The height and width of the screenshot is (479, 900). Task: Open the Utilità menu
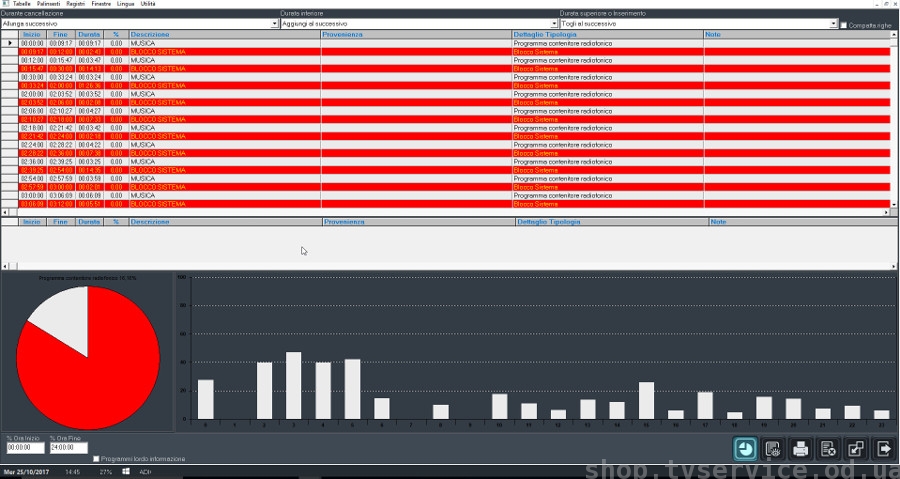[148, 4]
